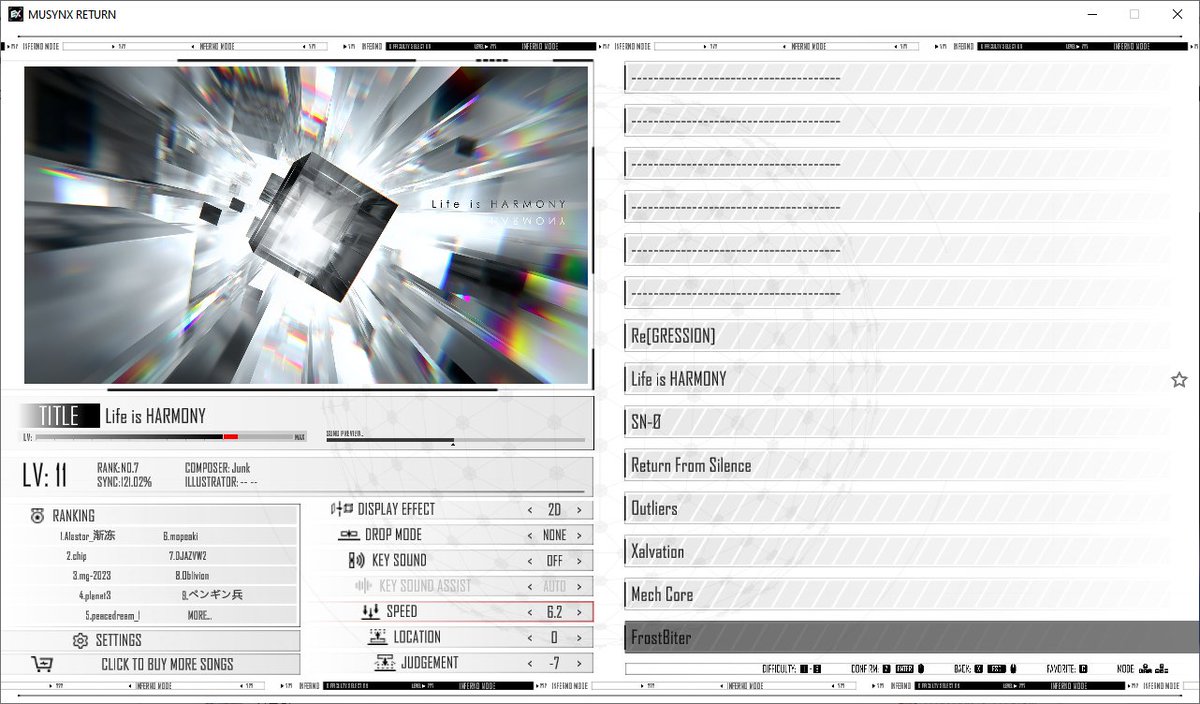Open MORE.. in the ranking list
The width and height of the screenshot is (1200, 704).
[199, 616]
